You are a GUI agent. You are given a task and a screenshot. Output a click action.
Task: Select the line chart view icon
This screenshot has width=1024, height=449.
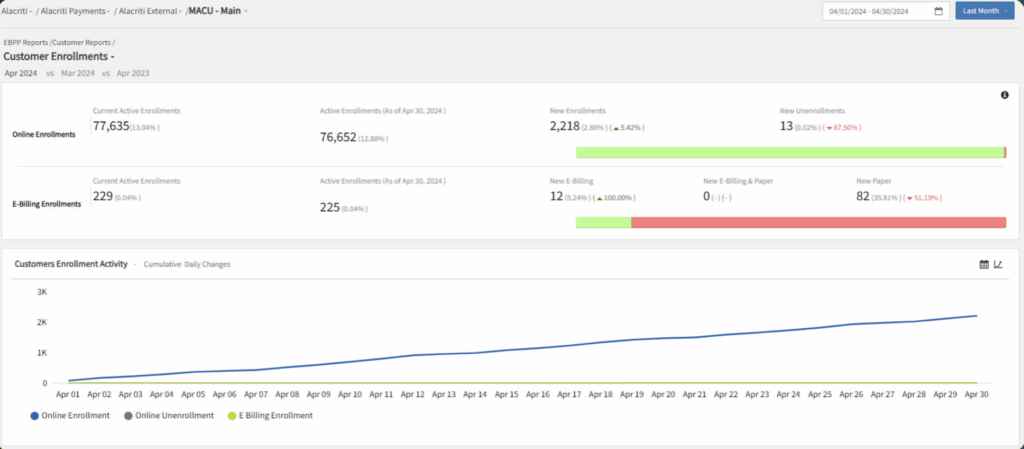pos(998,264)
